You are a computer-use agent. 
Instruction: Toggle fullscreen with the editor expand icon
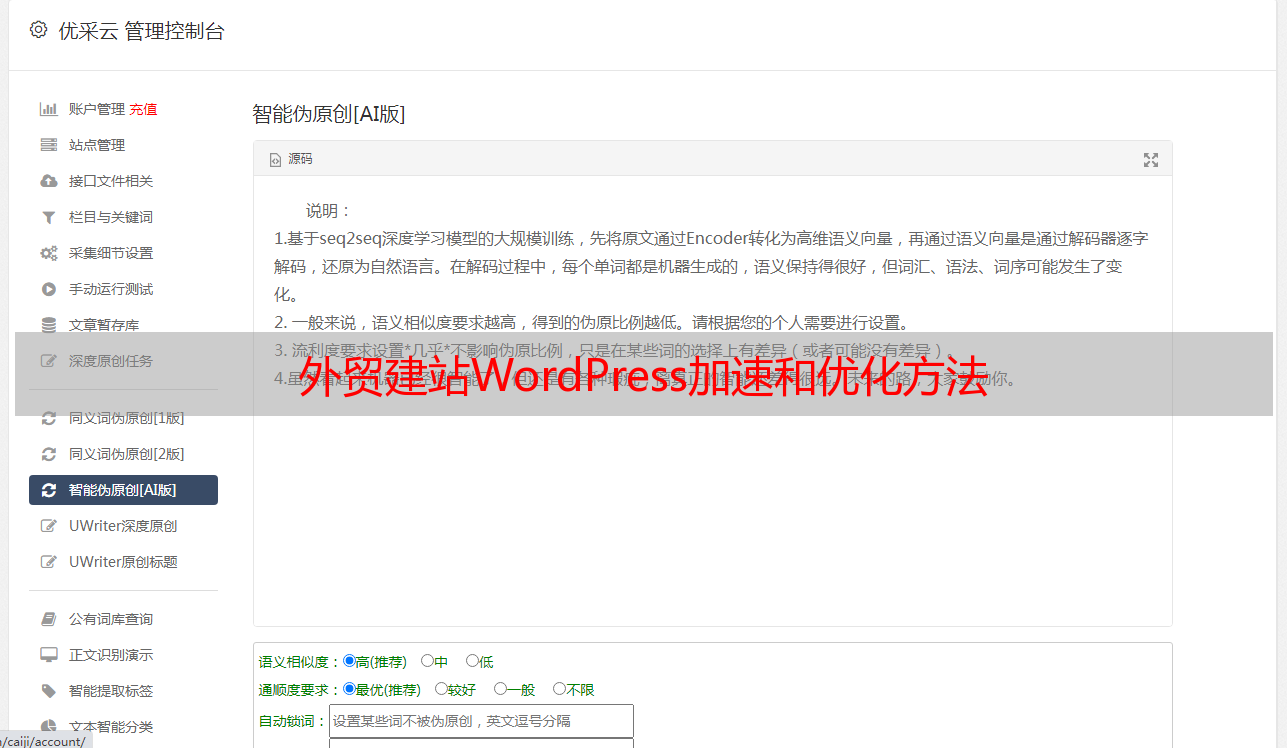[1151, 160]
